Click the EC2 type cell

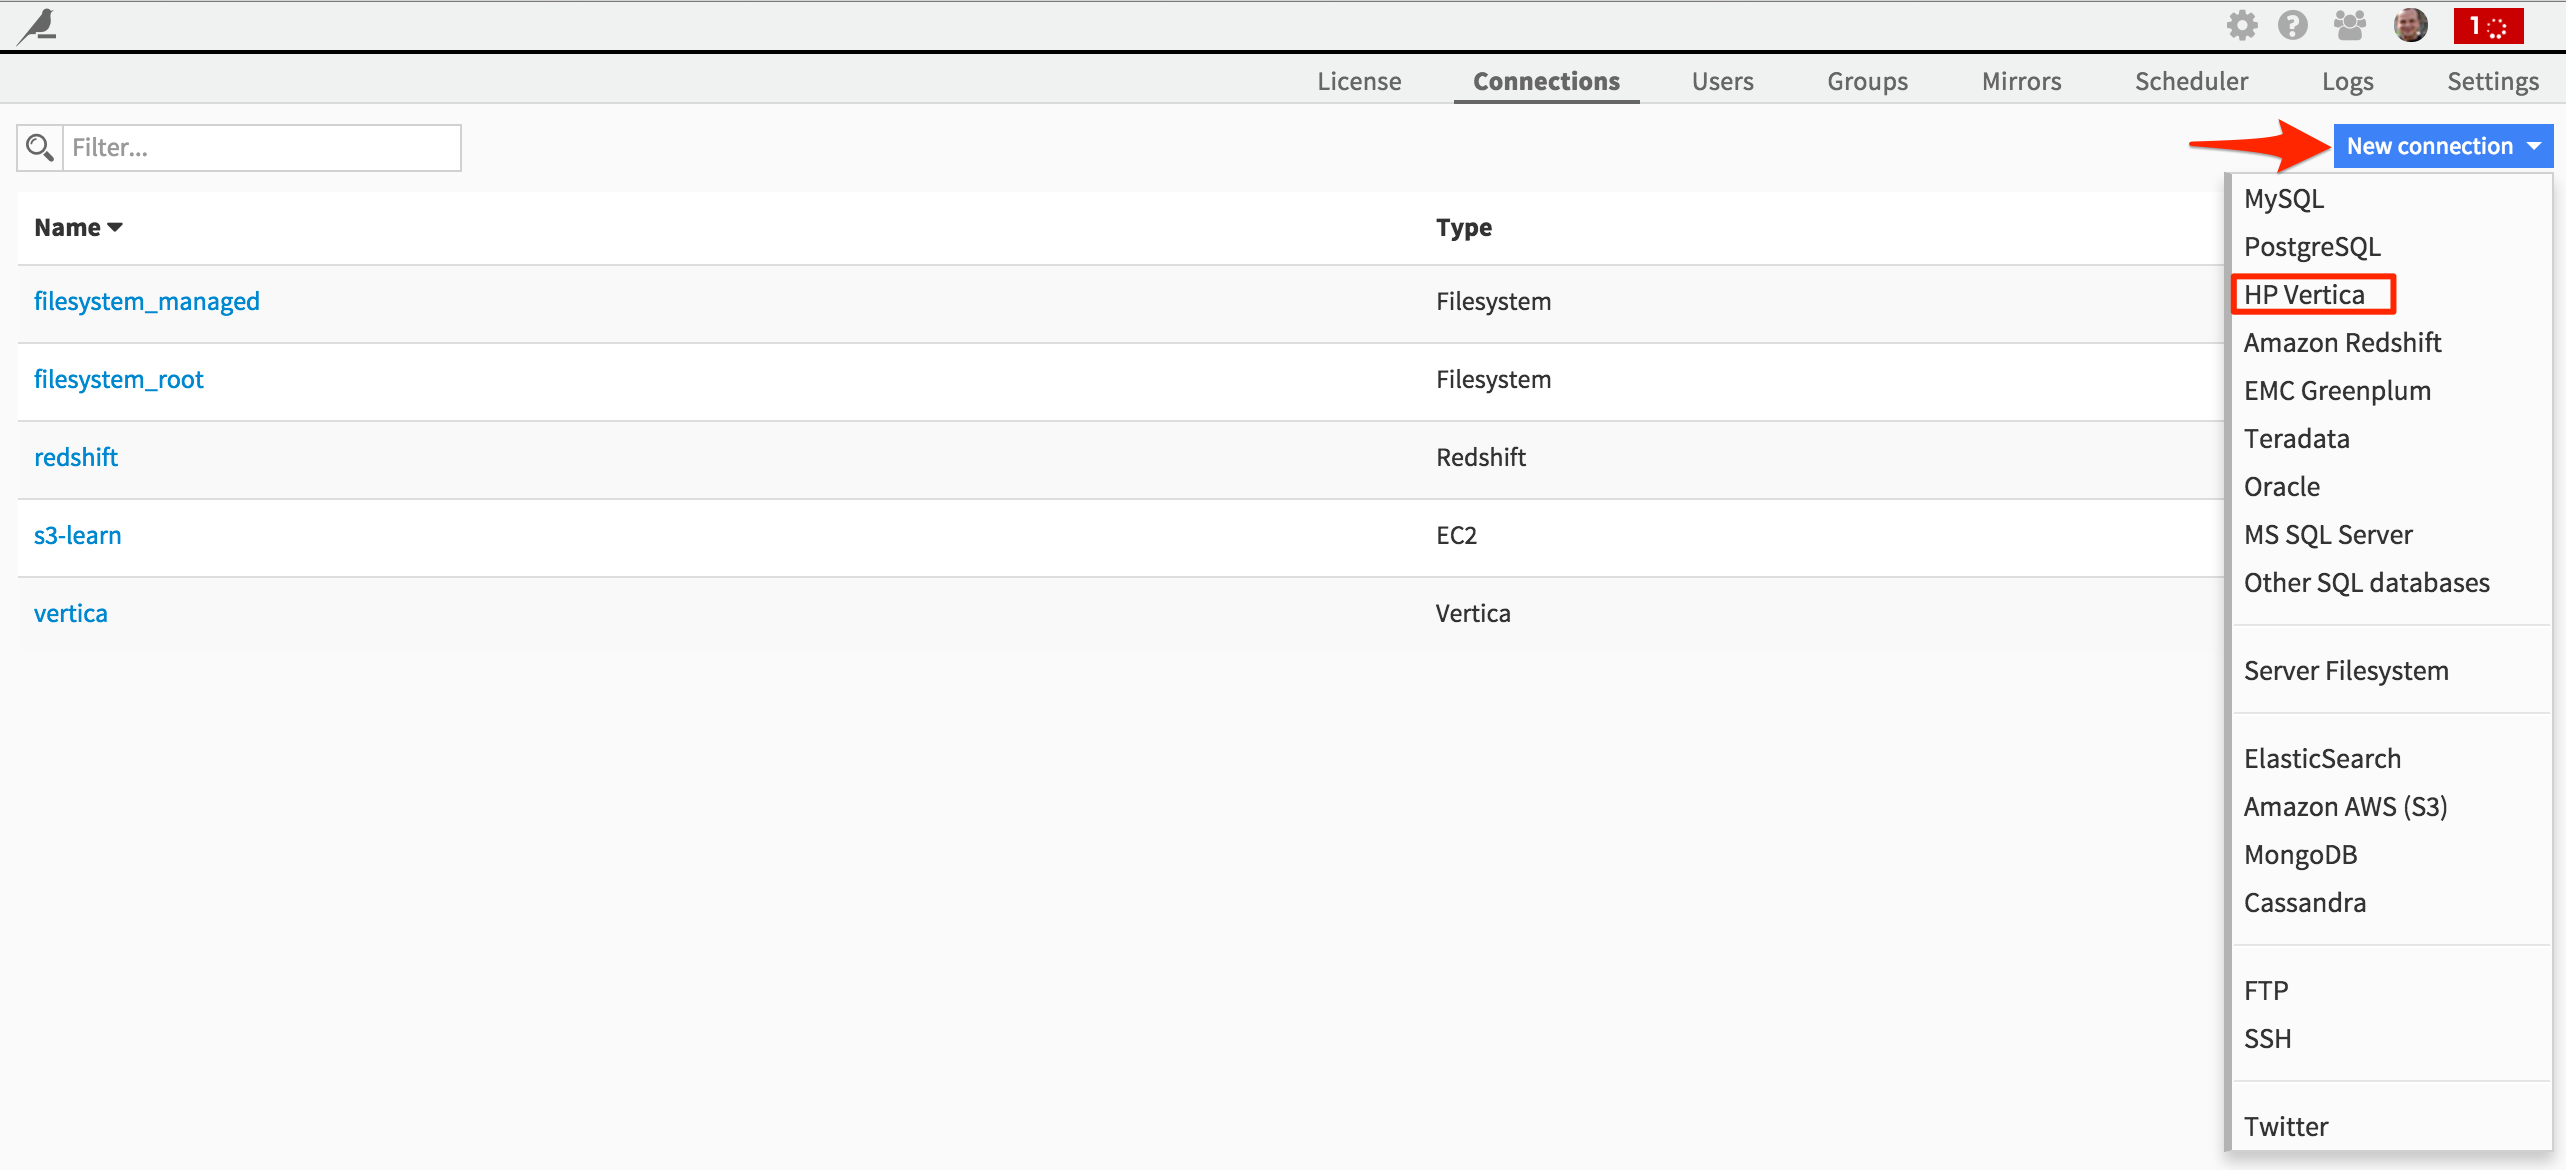[1456, 535]
